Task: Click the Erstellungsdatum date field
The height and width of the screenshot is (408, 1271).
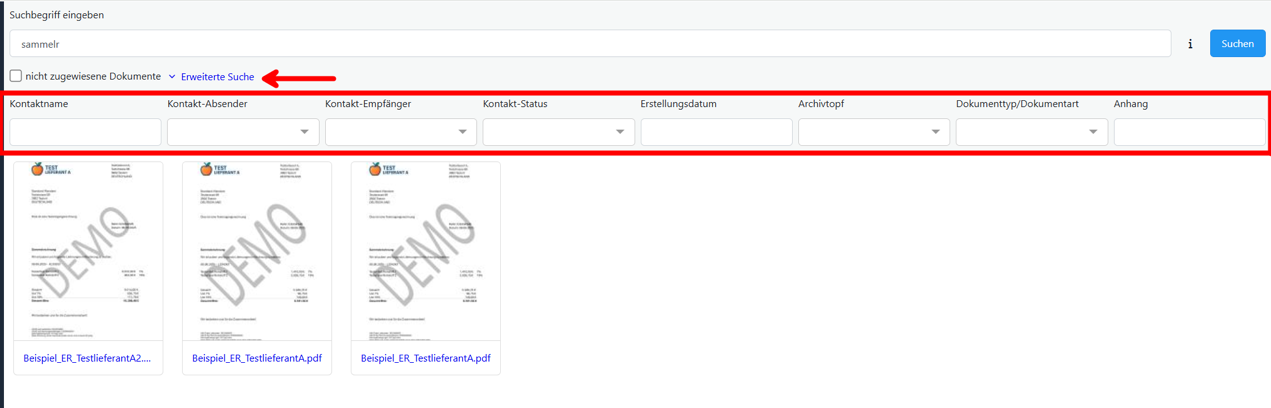Action: [x=716, y=132]
